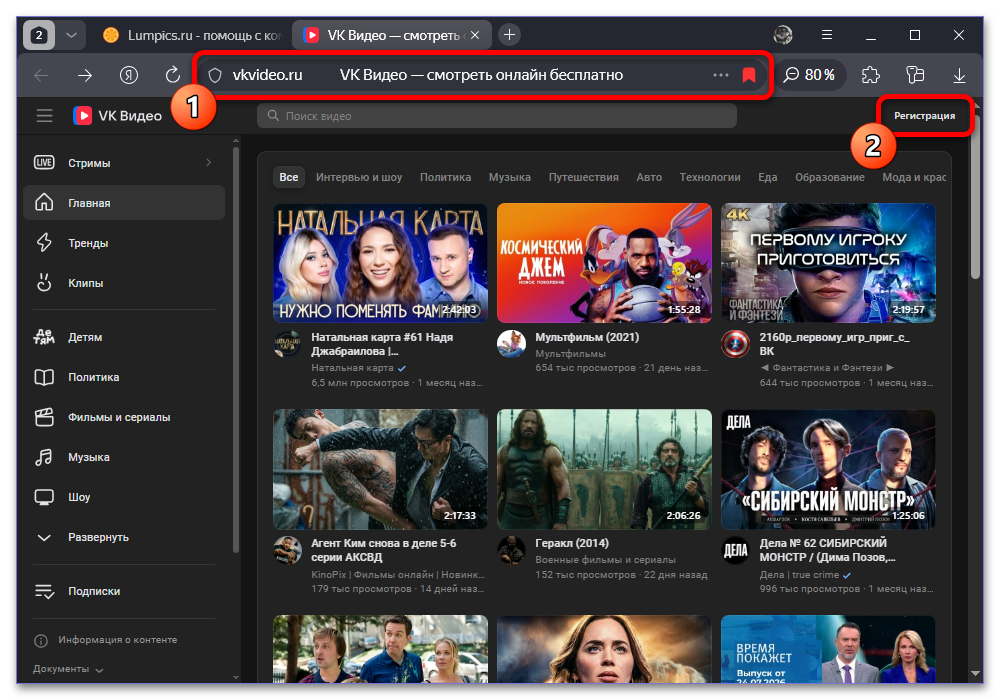
Task: Click the sidebar scroll down arrow
Action: (x=236, y=677)
